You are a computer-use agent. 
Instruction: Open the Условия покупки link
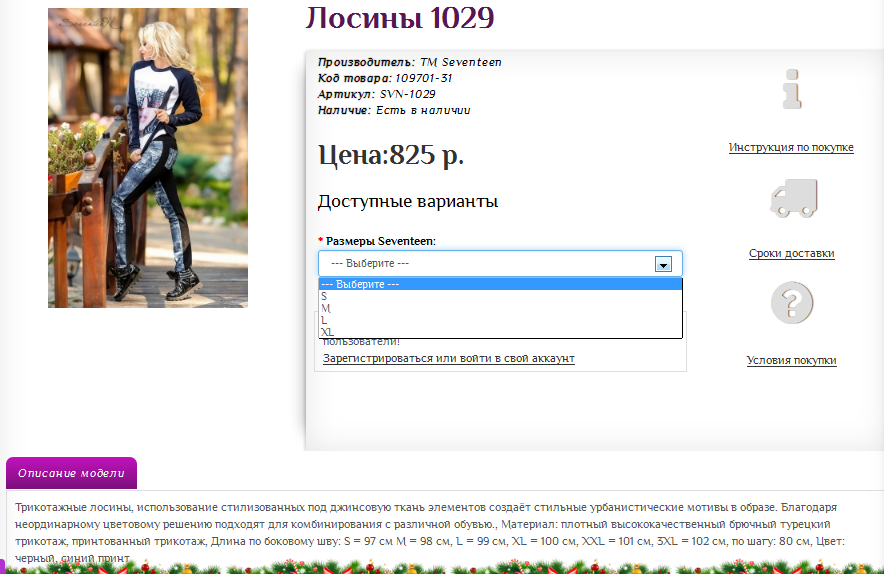[791, 360]
